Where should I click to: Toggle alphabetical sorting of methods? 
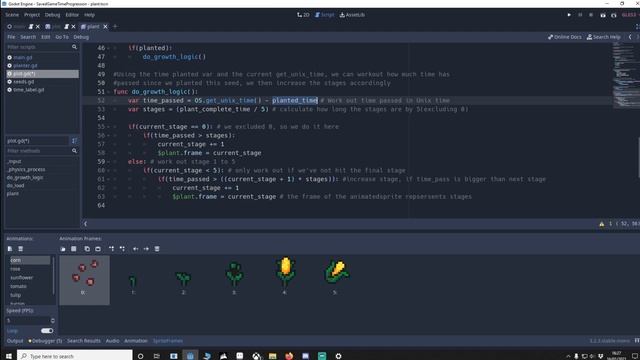coord(74,141)
